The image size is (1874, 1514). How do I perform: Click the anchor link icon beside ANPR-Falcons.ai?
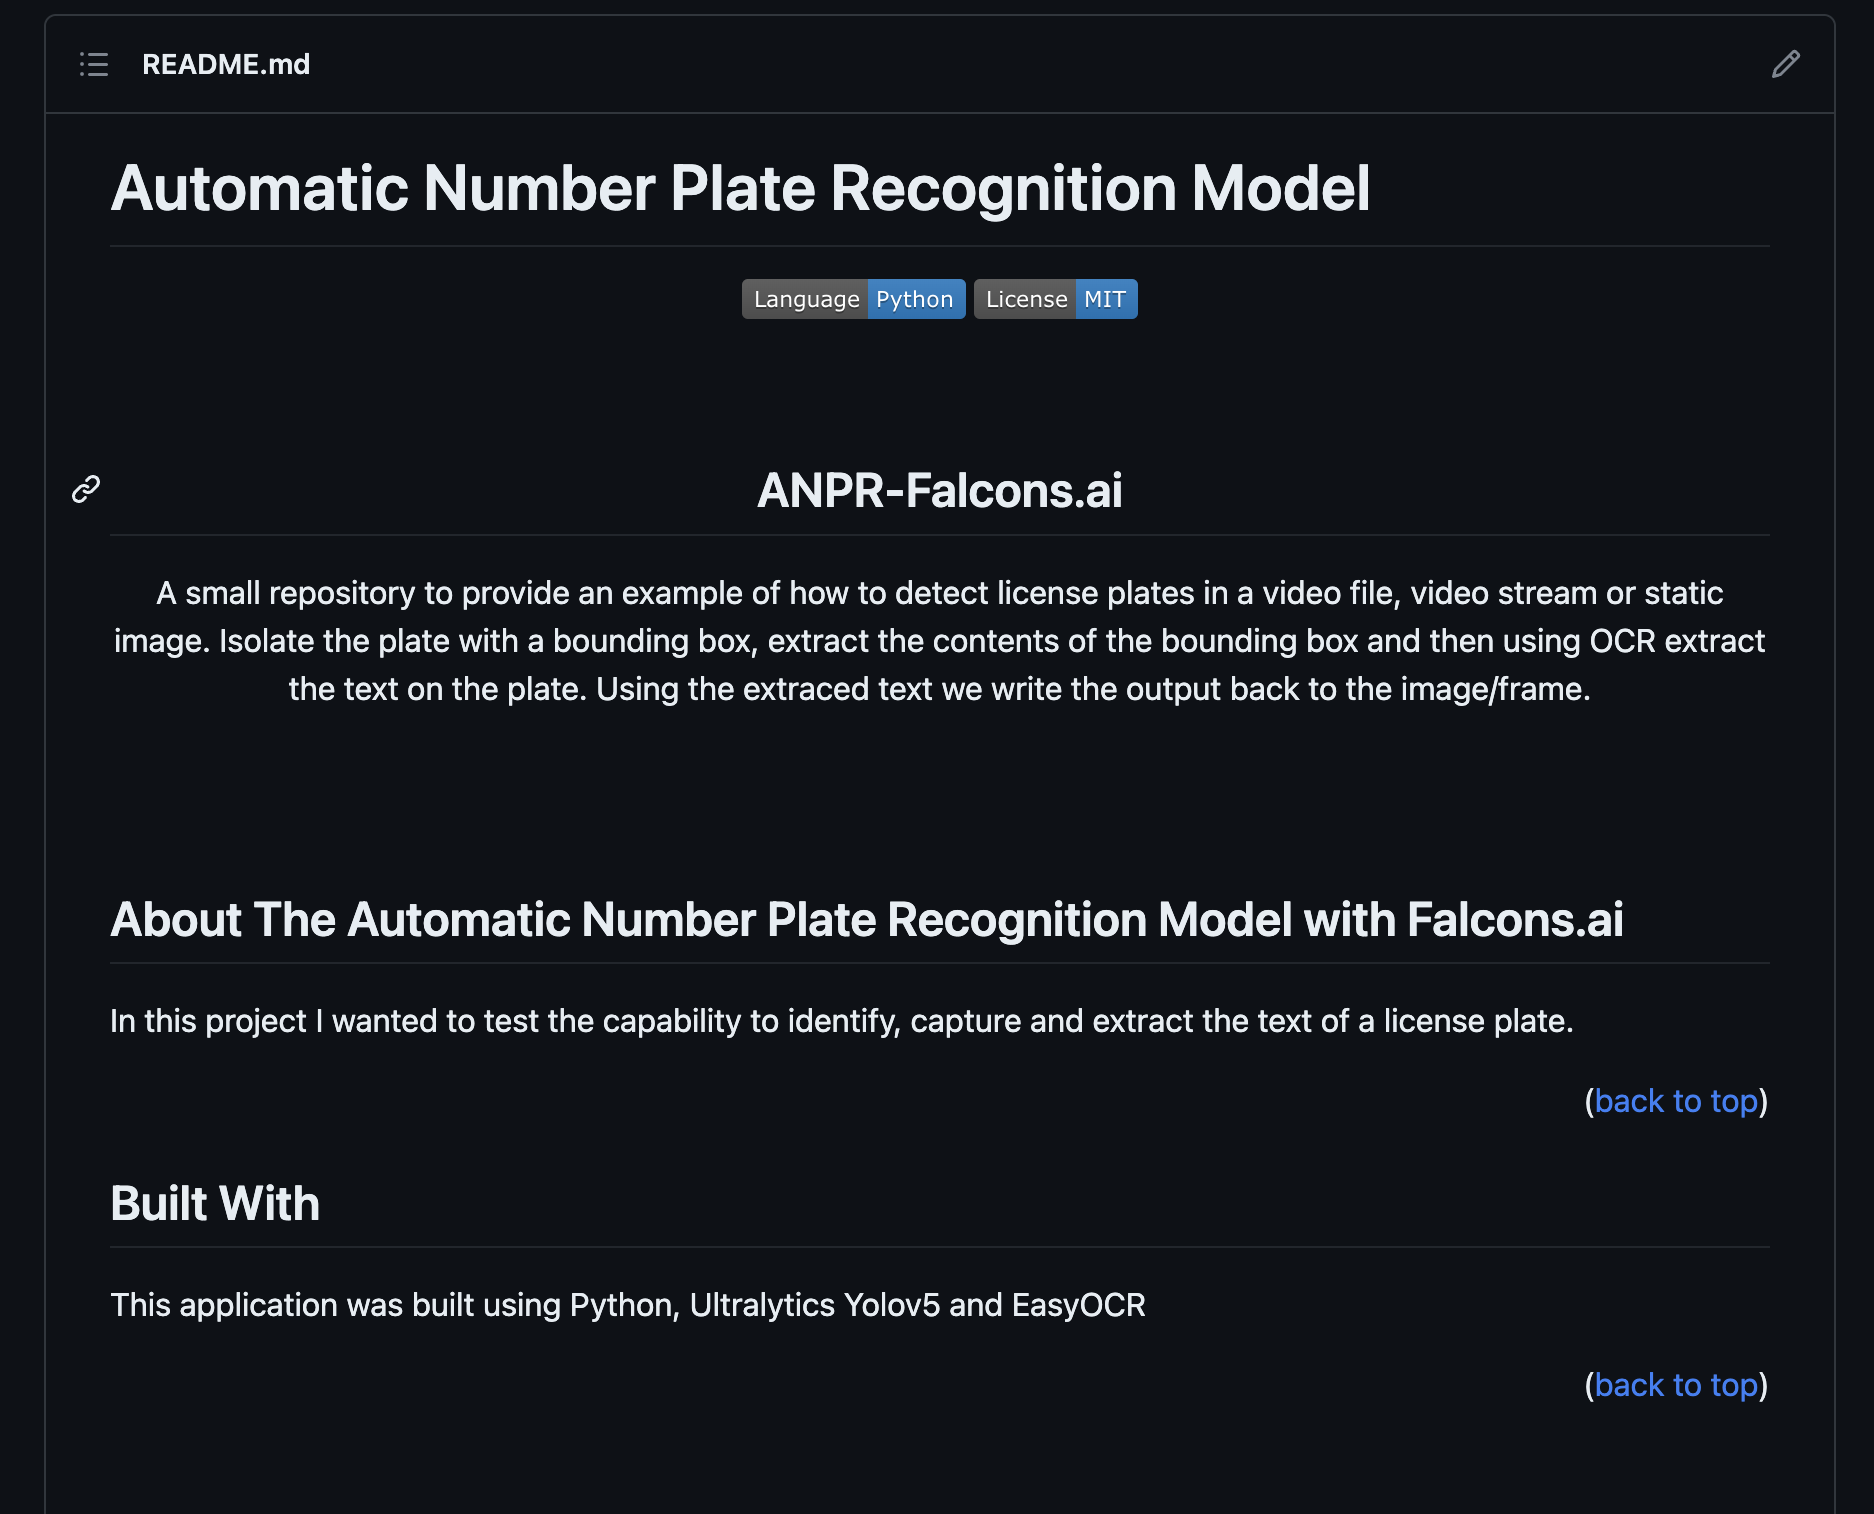pyautogui.click(x=86, y=489)
